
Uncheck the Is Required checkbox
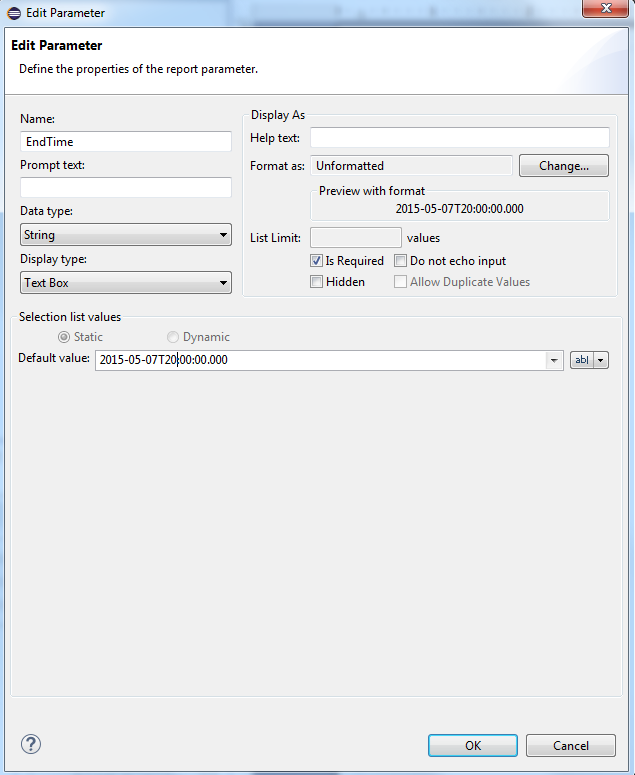317,261
